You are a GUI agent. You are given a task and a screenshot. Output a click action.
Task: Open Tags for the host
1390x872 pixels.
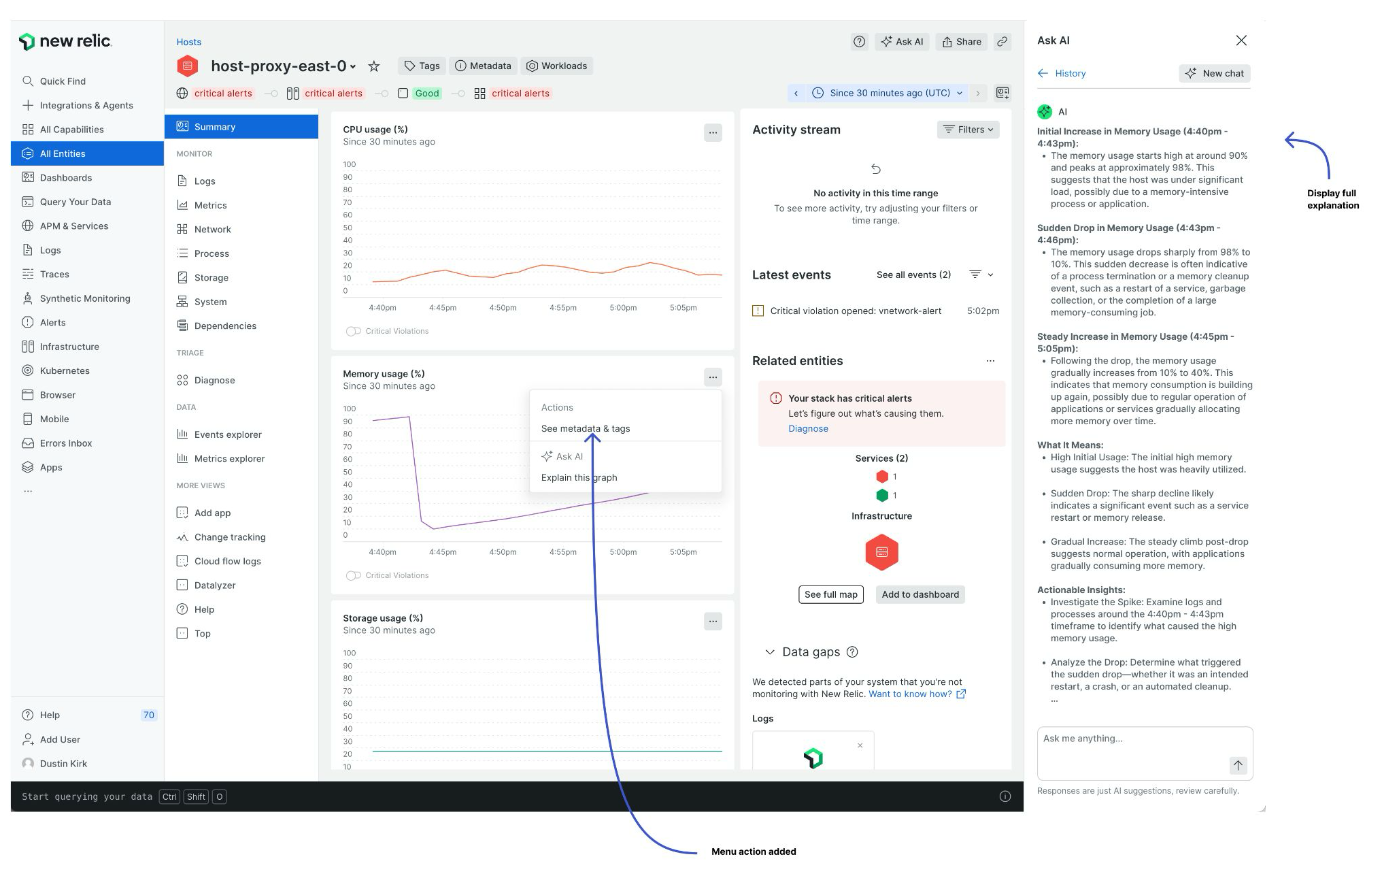point(422,66)
